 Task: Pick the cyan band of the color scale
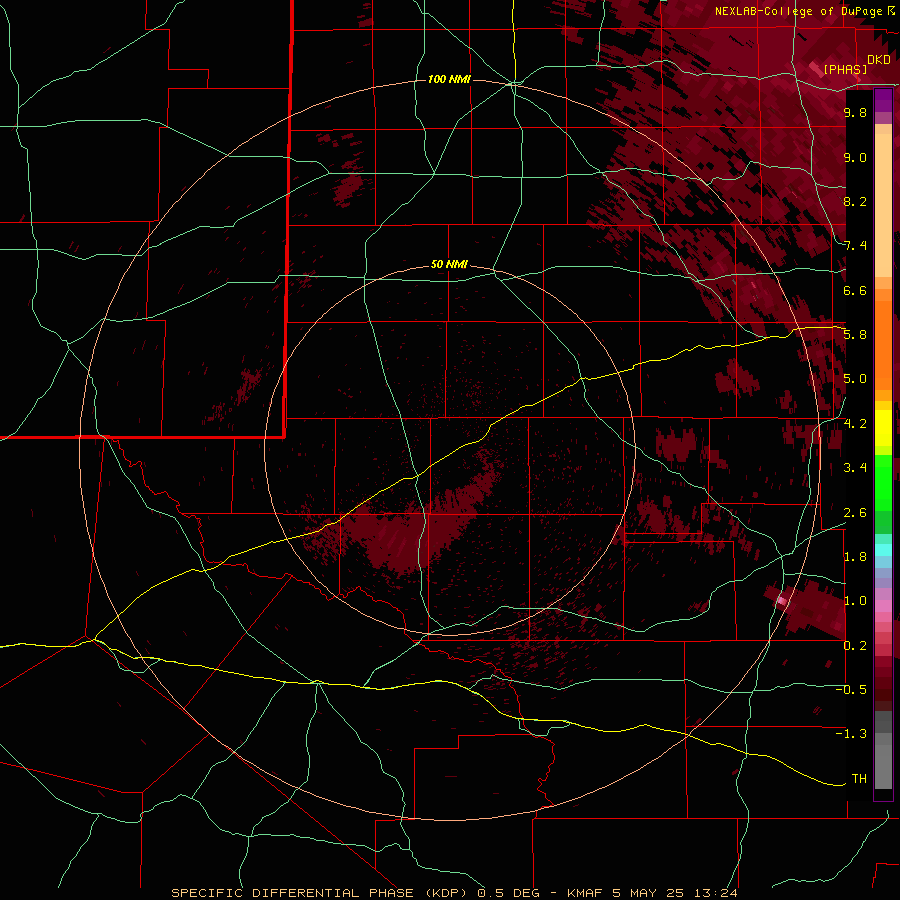coord(883,550)
